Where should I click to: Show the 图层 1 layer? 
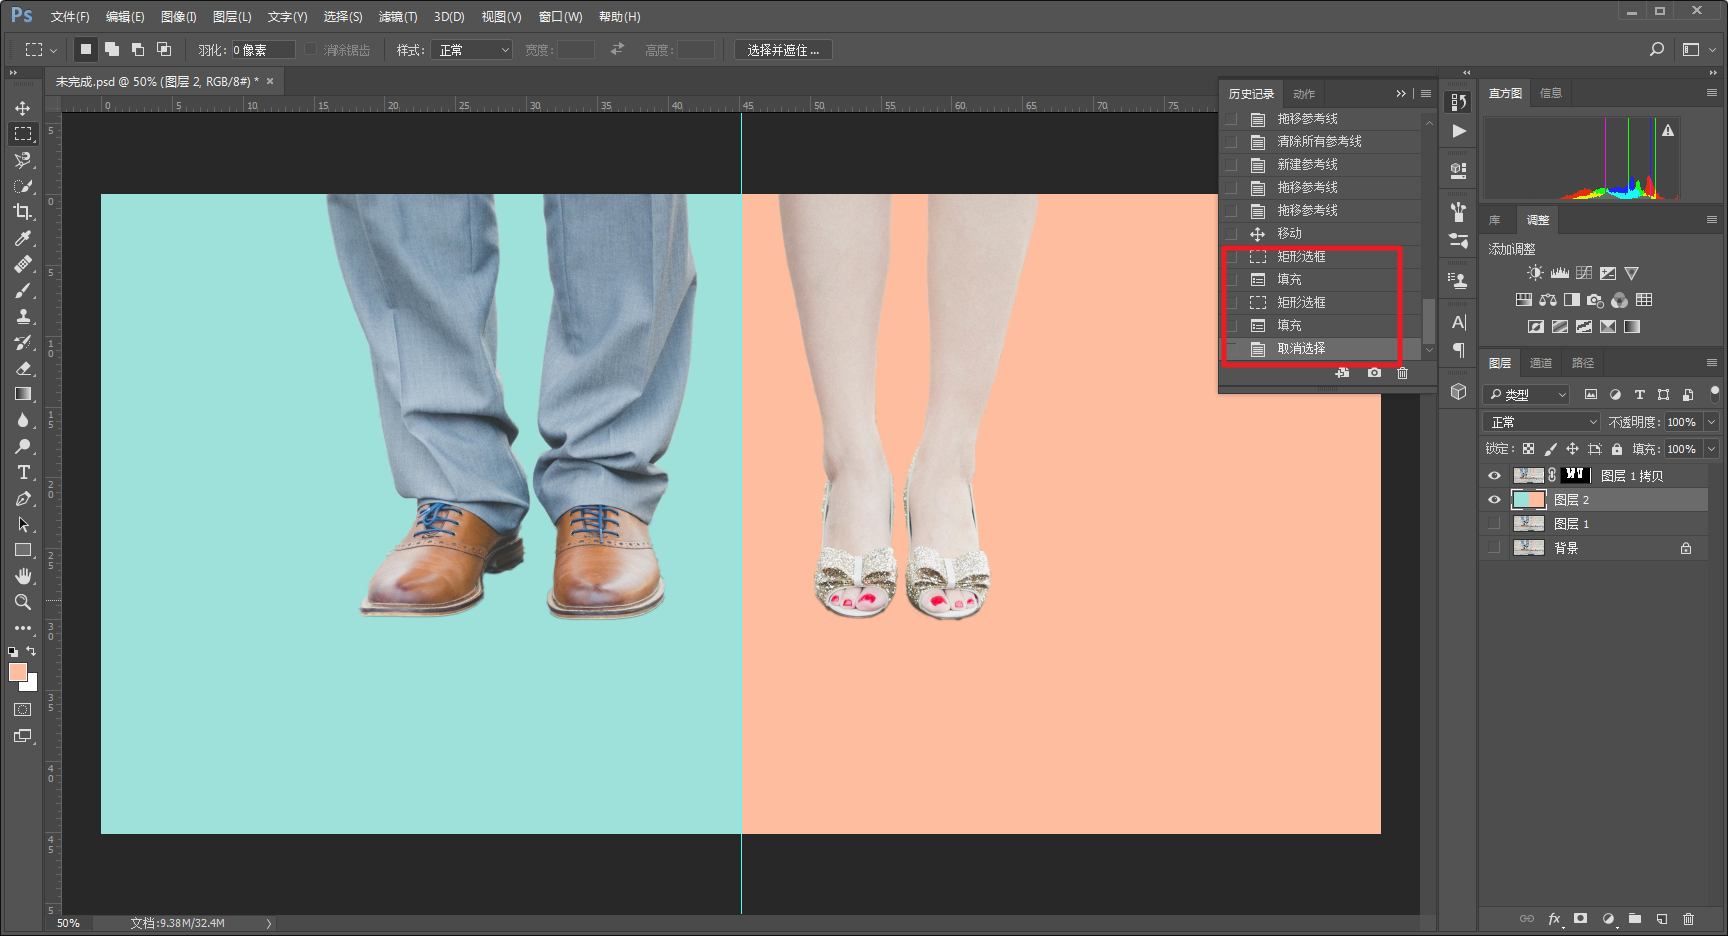(1494, 524)
